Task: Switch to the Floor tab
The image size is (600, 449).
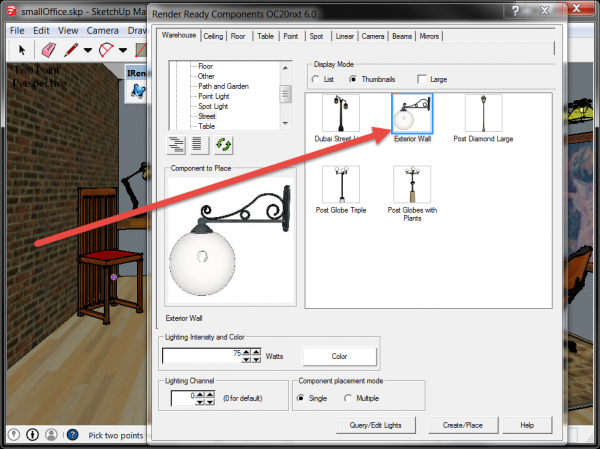Action: pyautogui.click(x=238, y=36)
